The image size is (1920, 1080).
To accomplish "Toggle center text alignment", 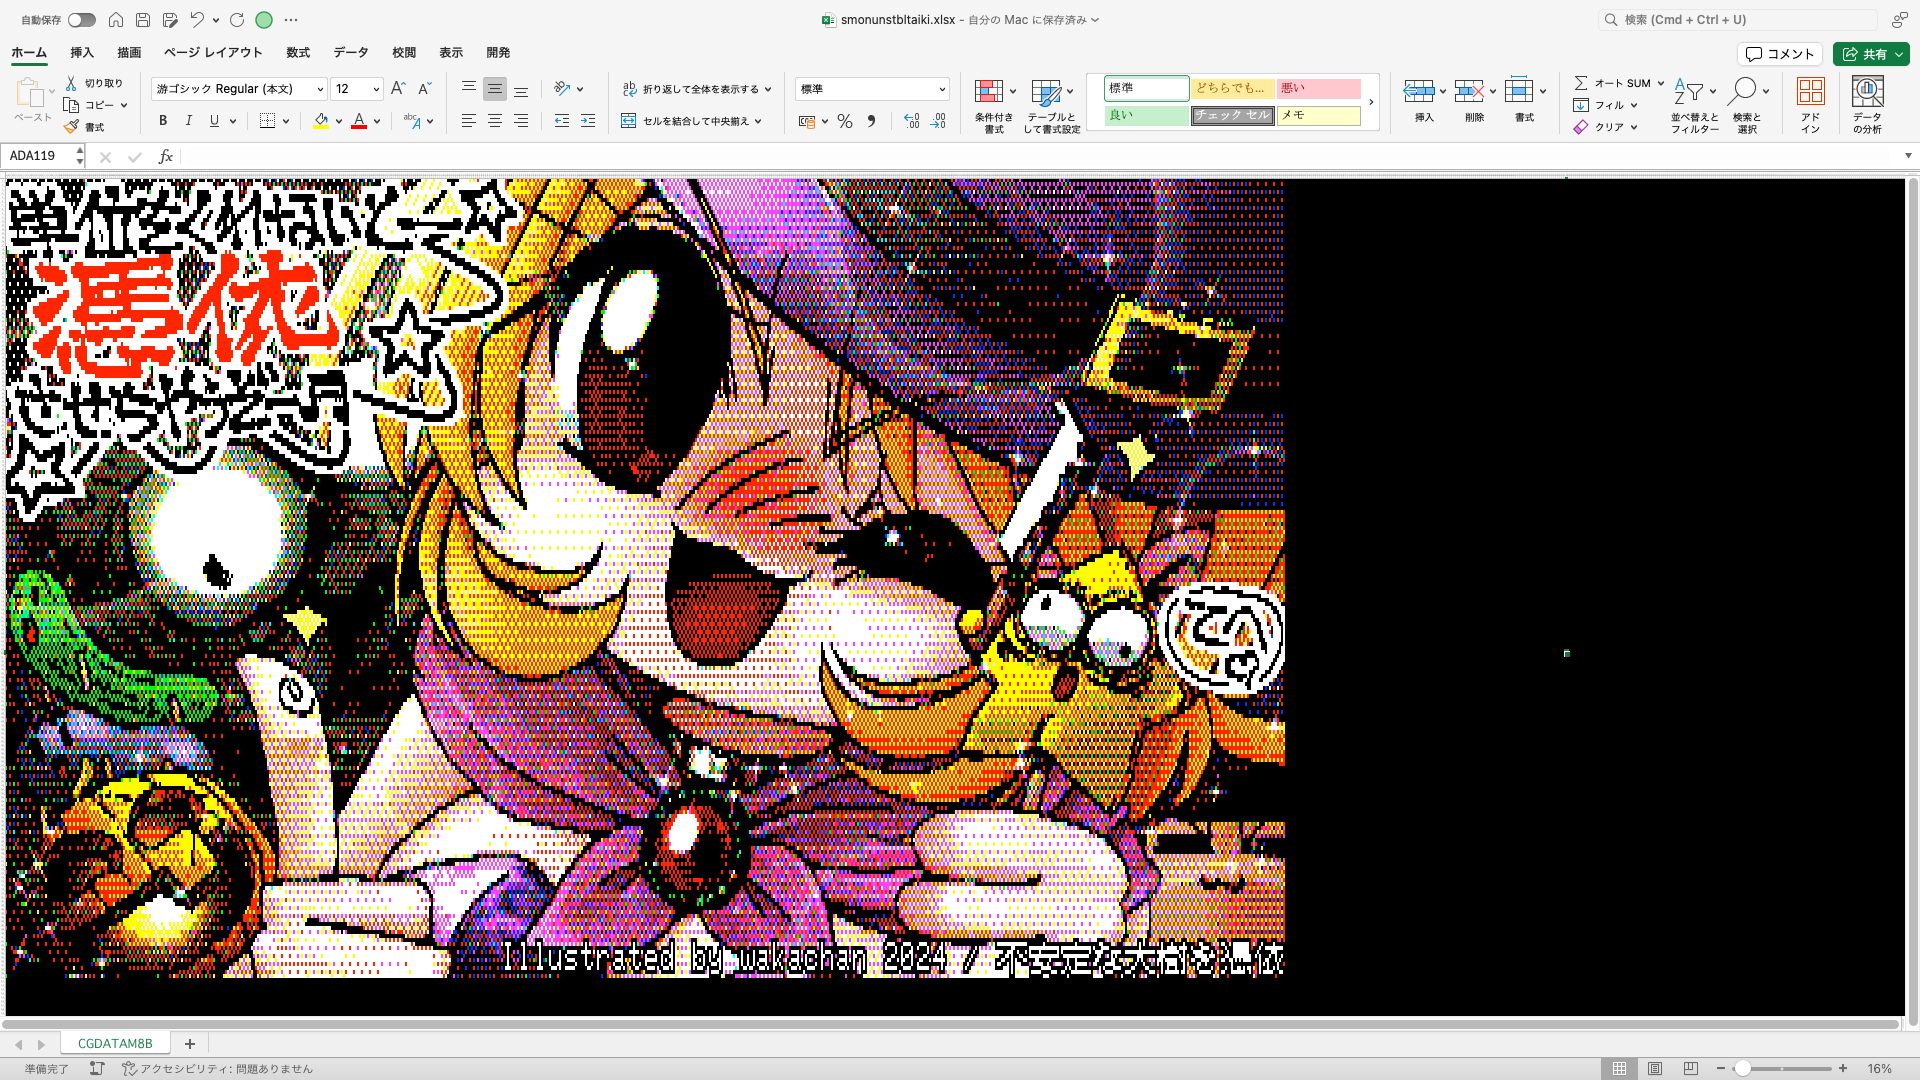I will 495,121.
